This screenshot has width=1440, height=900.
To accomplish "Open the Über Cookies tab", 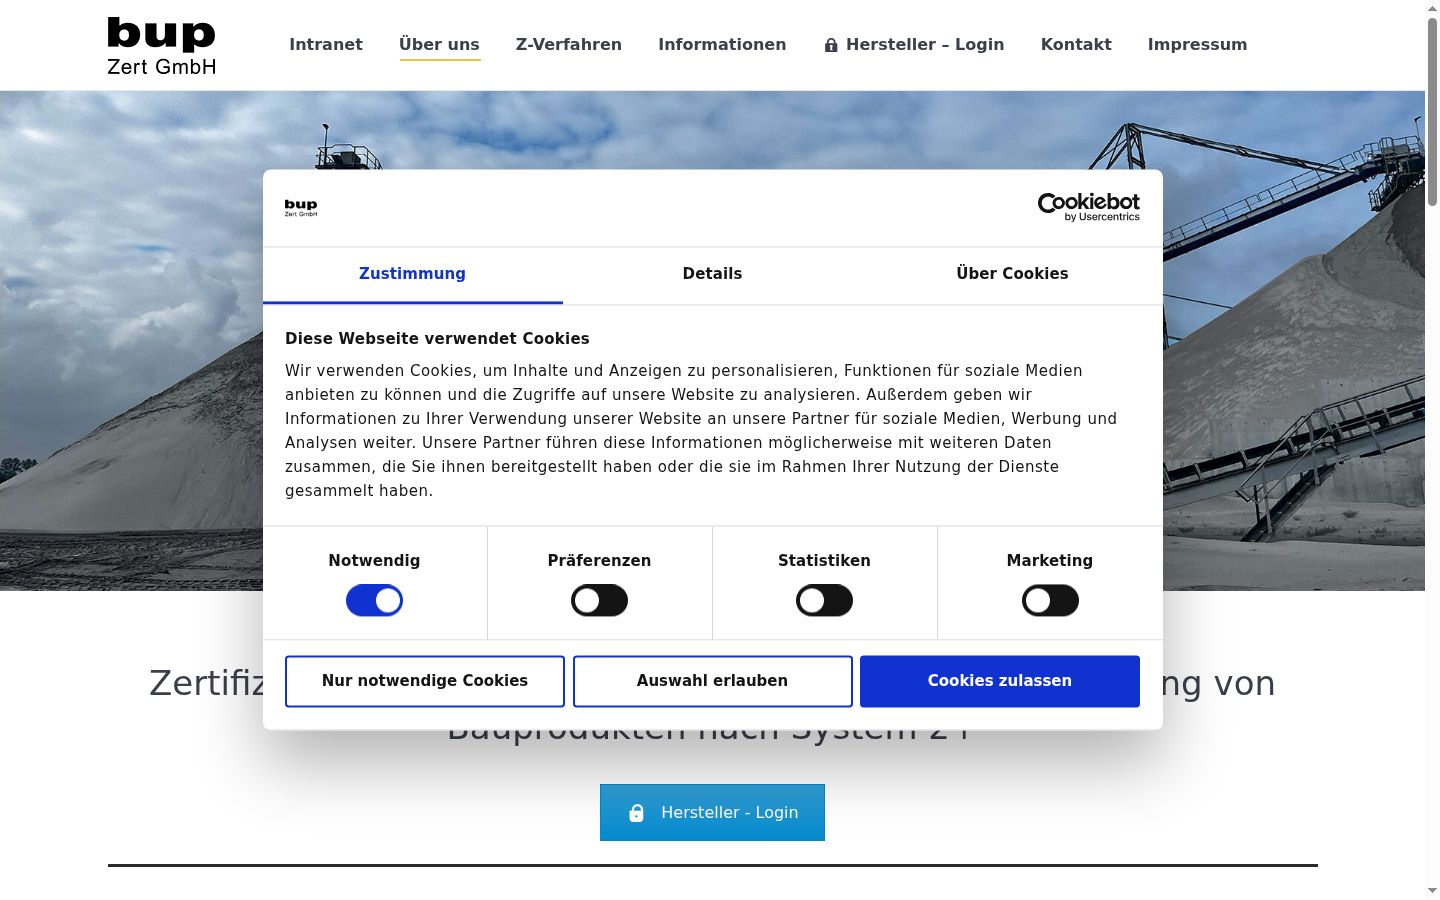I will [x=1012, y=274].
